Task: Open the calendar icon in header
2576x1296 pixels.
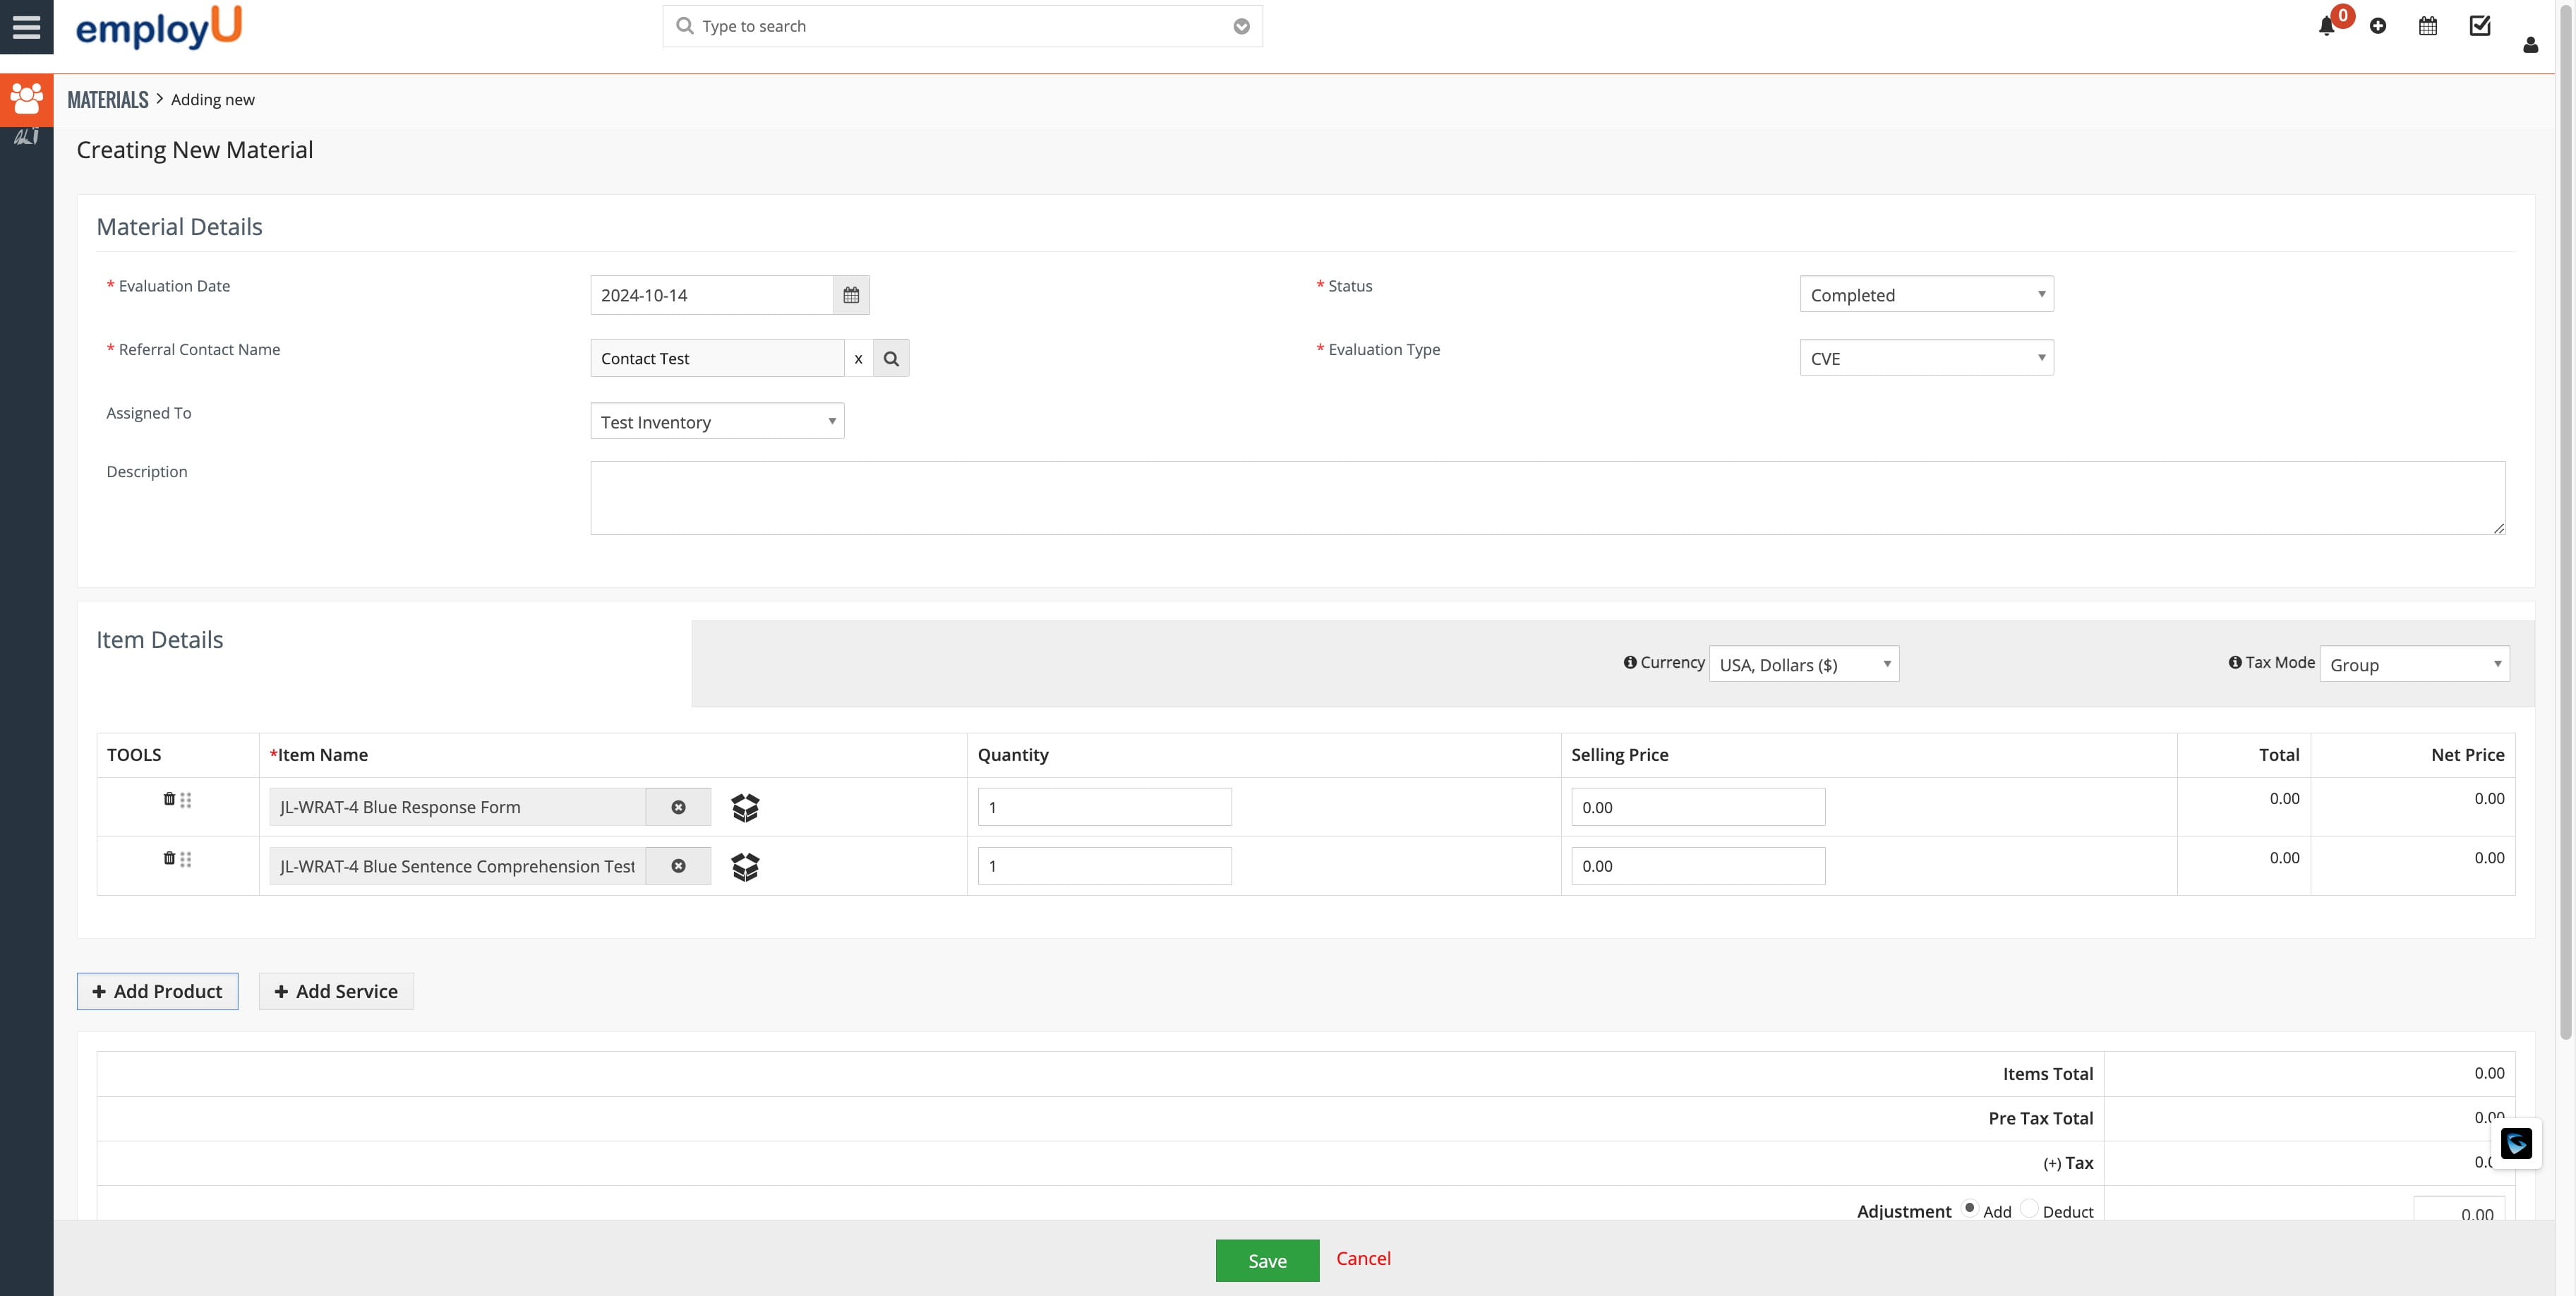Action: tap(2428, 27)
